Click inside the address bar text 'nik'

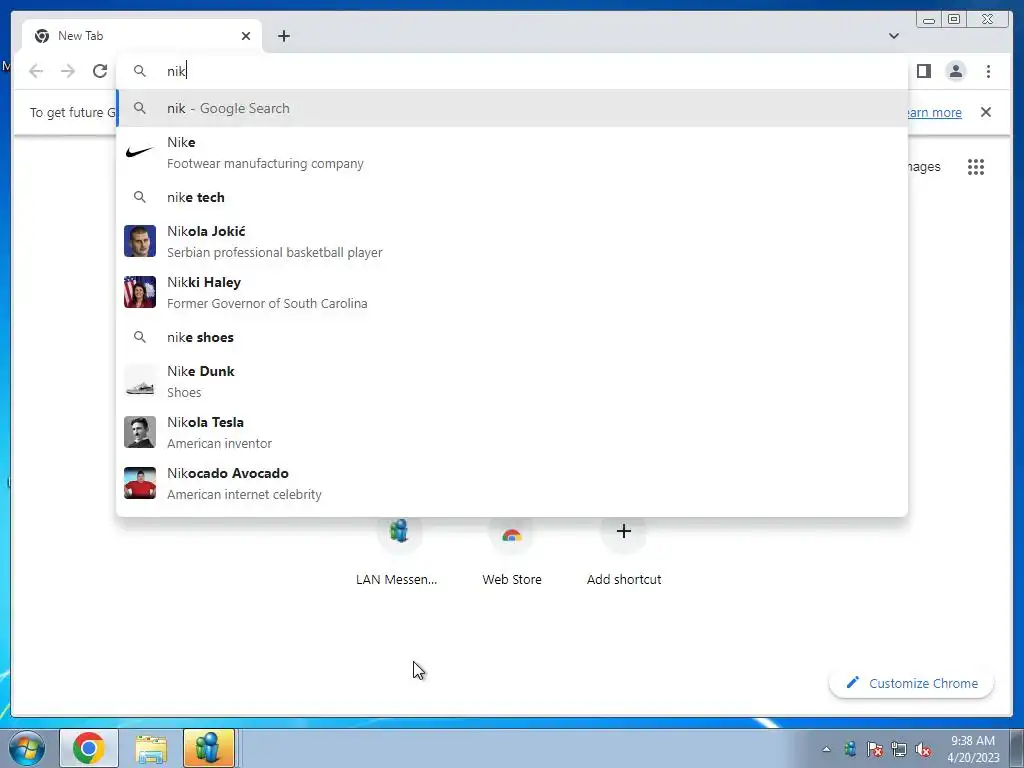pos(176,71)
